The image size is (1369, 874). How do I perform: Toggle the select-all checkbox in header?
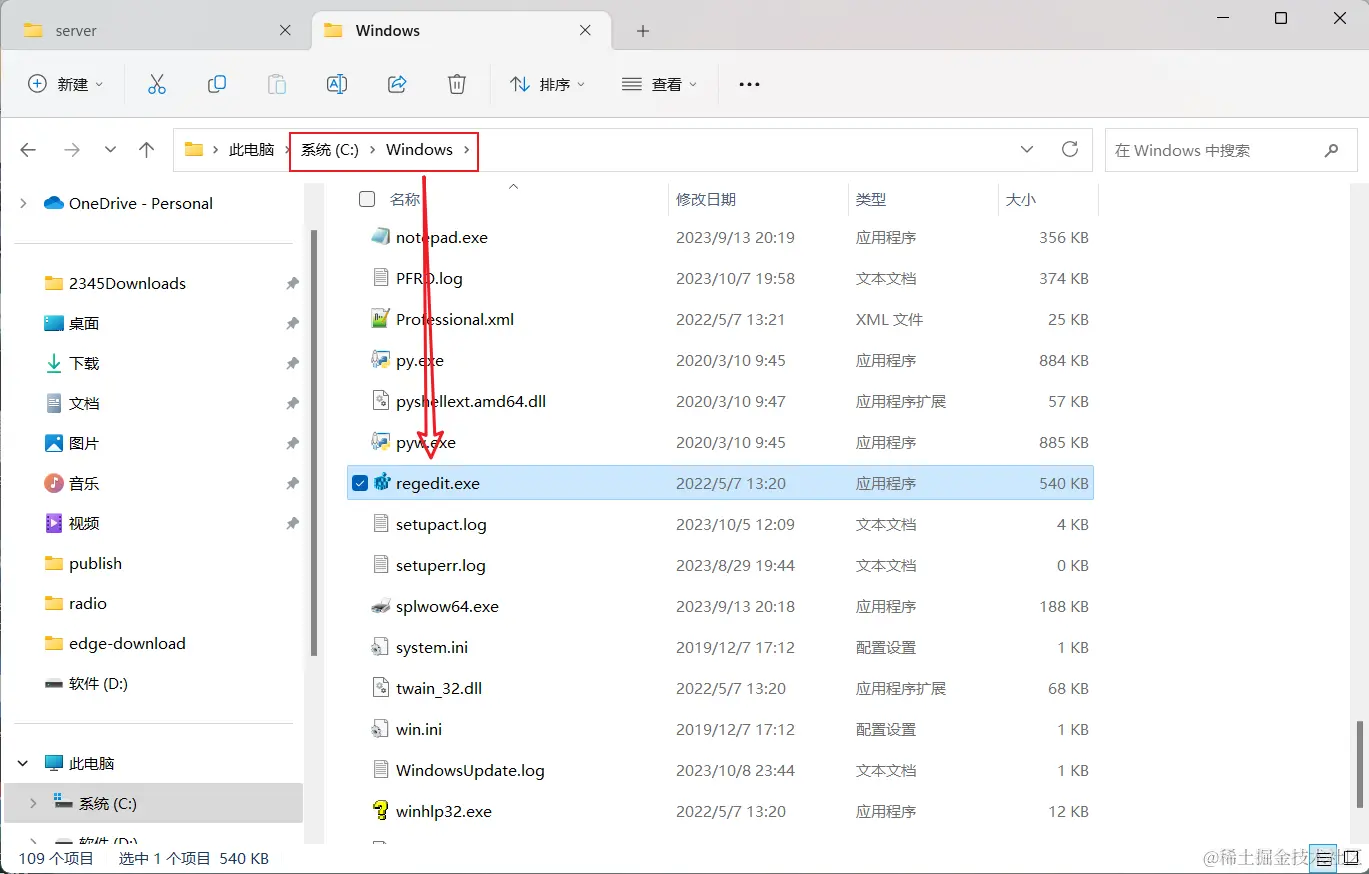tap(367, 199)
